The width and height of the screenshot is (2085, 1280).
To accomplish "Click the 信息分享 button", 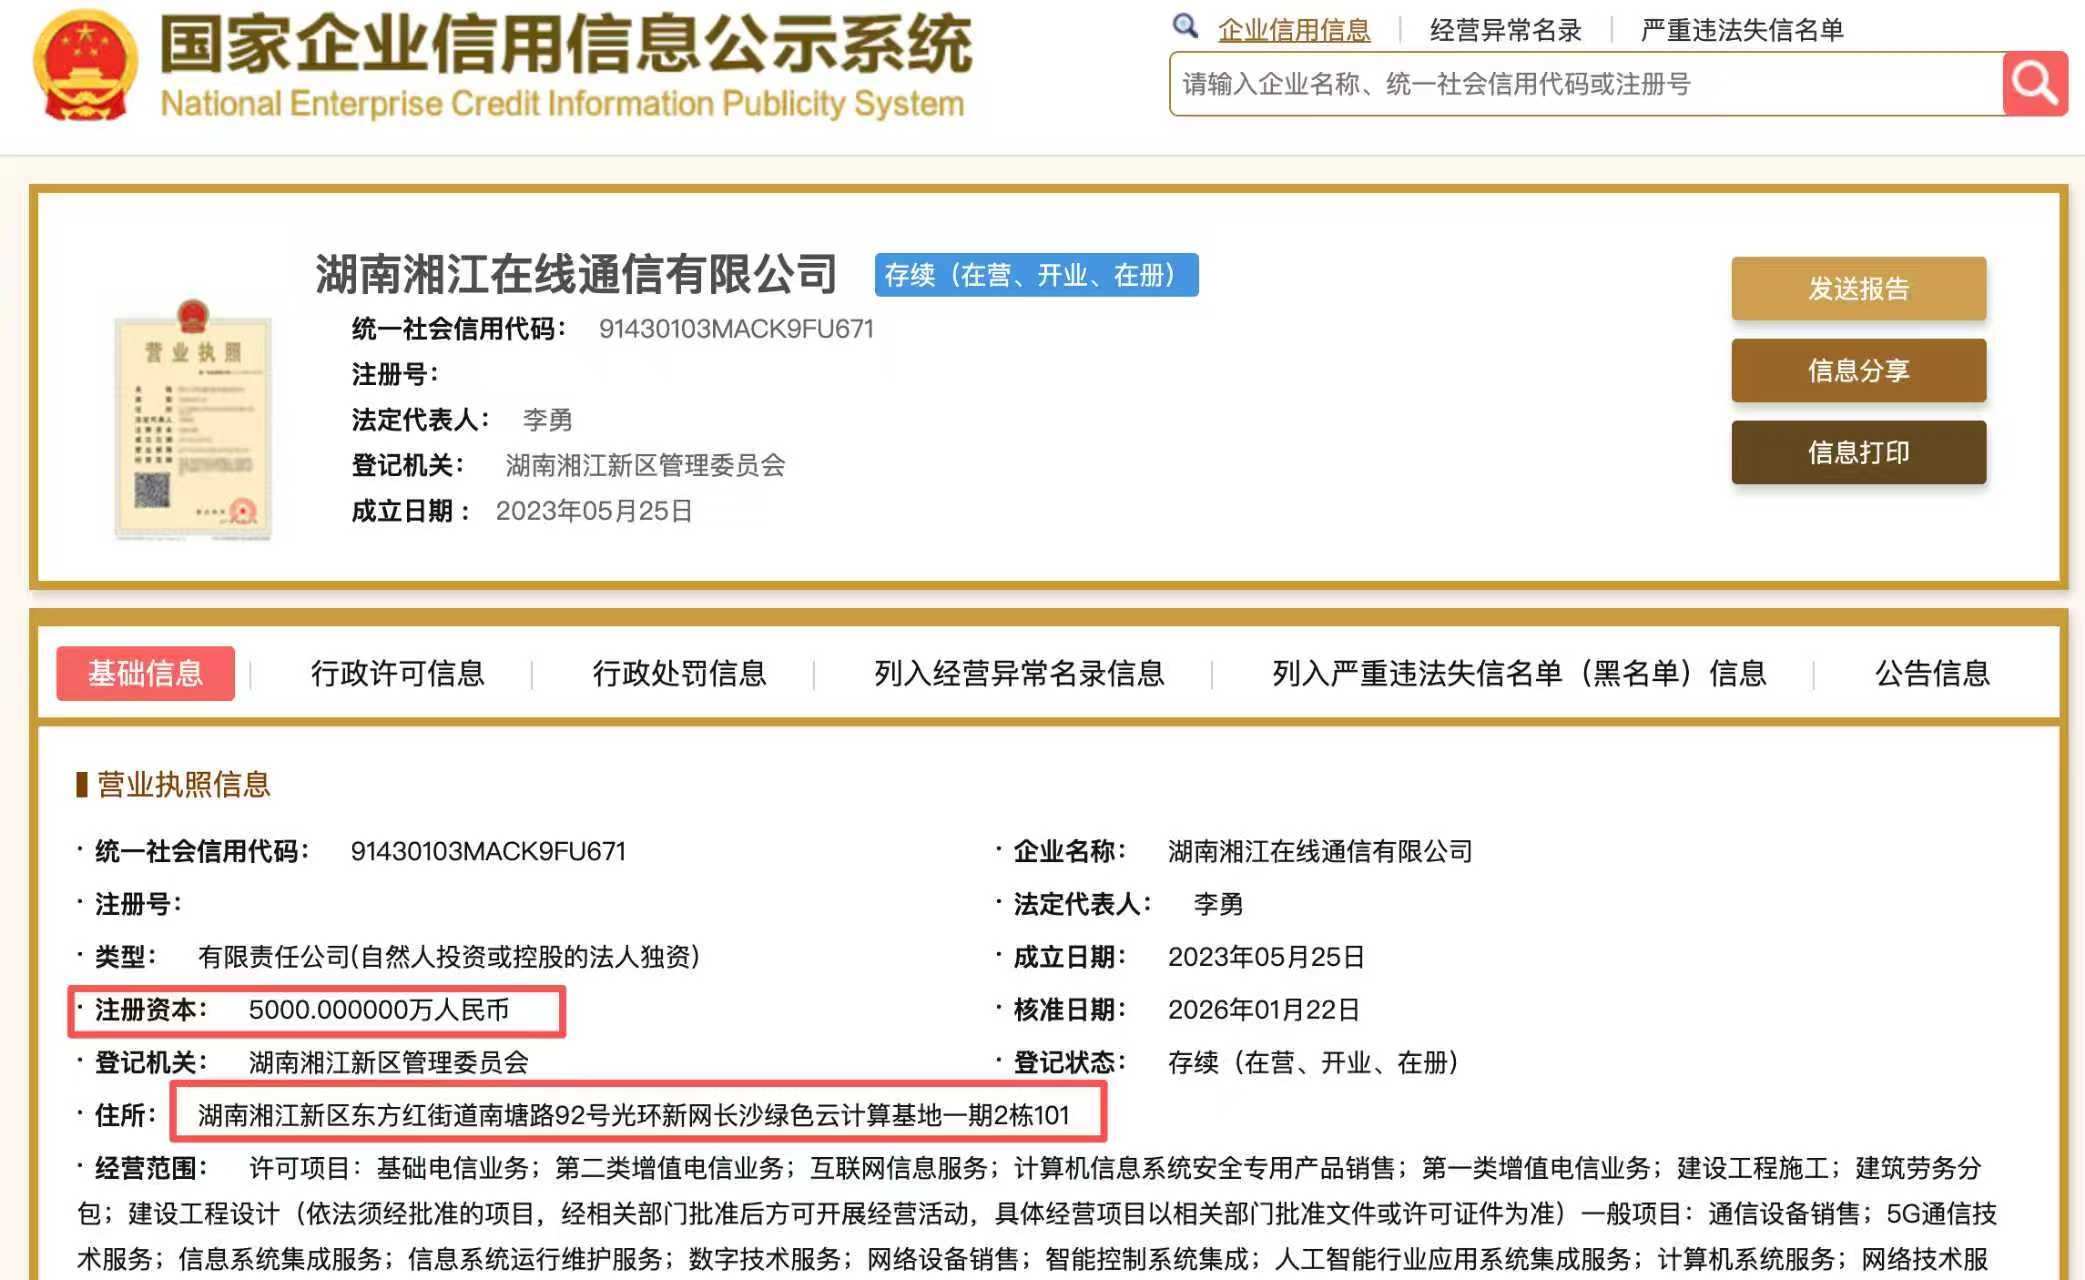I will (x=1858, y=371).
